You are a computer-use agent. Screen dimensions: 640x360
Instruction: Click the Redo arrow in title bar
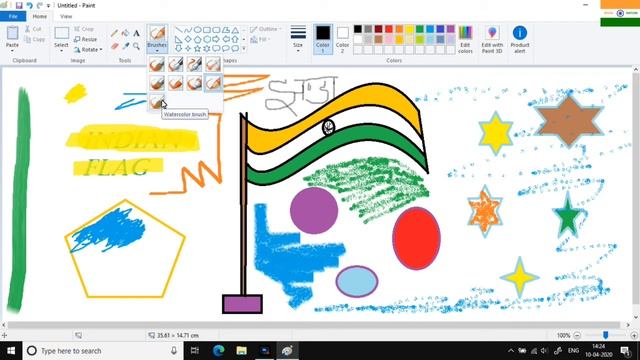coord(40,5)
